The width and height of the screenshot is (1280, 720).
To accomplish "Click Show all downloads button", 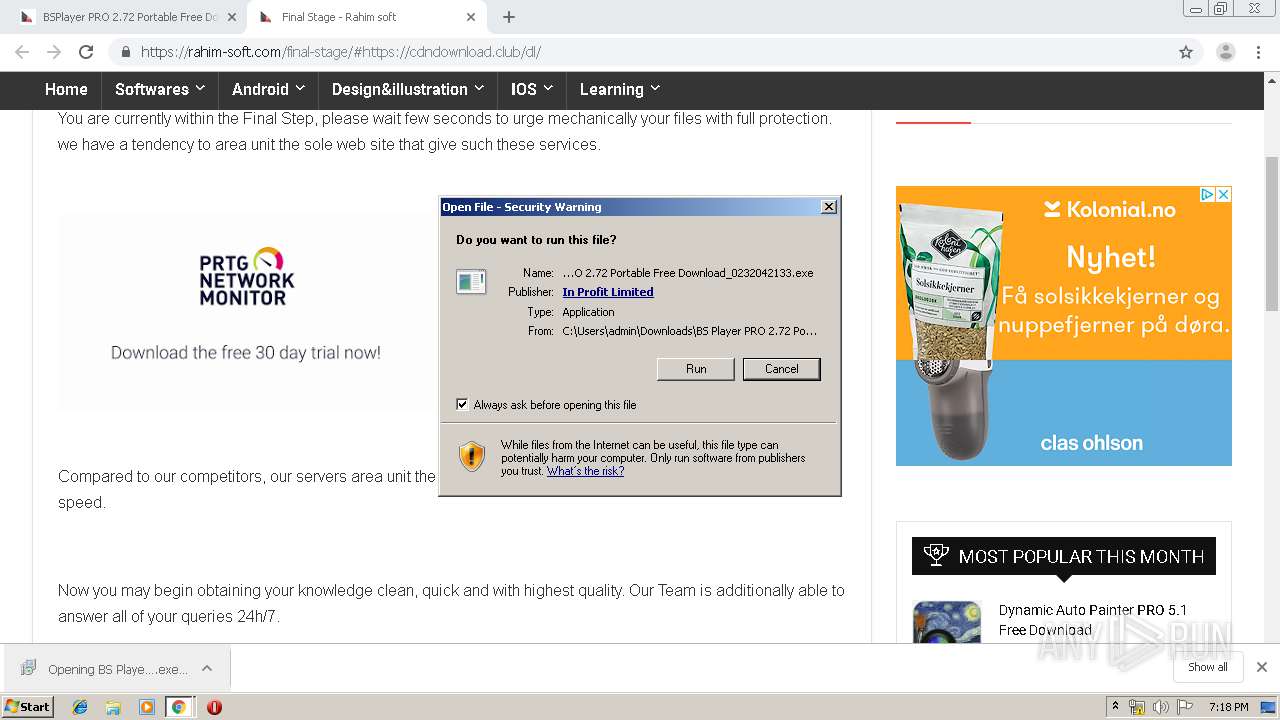I will (1207, 667).
